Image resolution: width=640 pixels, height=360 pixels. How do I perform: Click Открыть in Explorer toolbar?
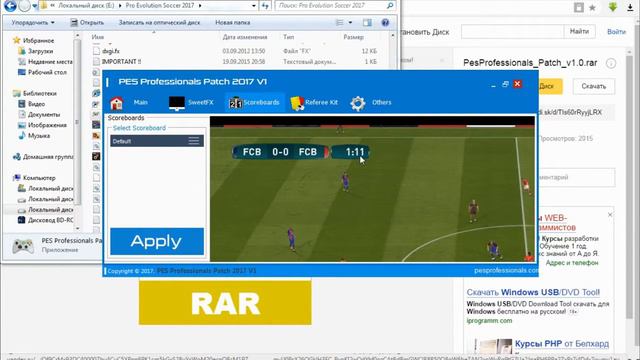coord(87,22)
